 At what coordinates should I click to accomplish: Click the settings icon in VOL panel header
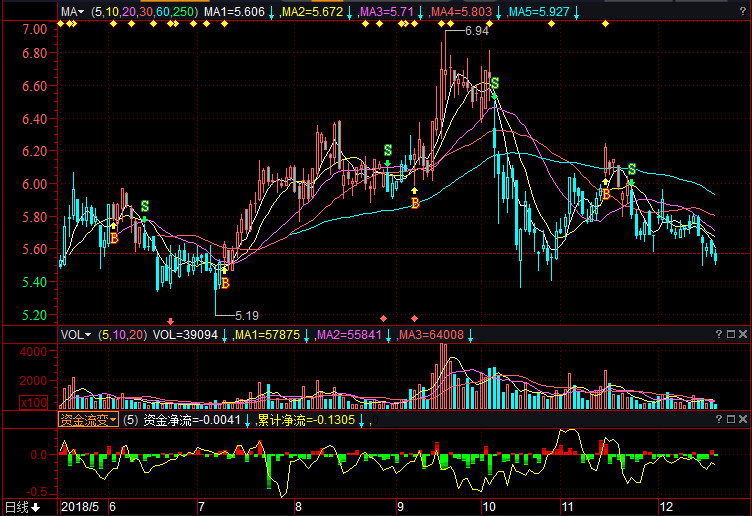click(732, 334)
